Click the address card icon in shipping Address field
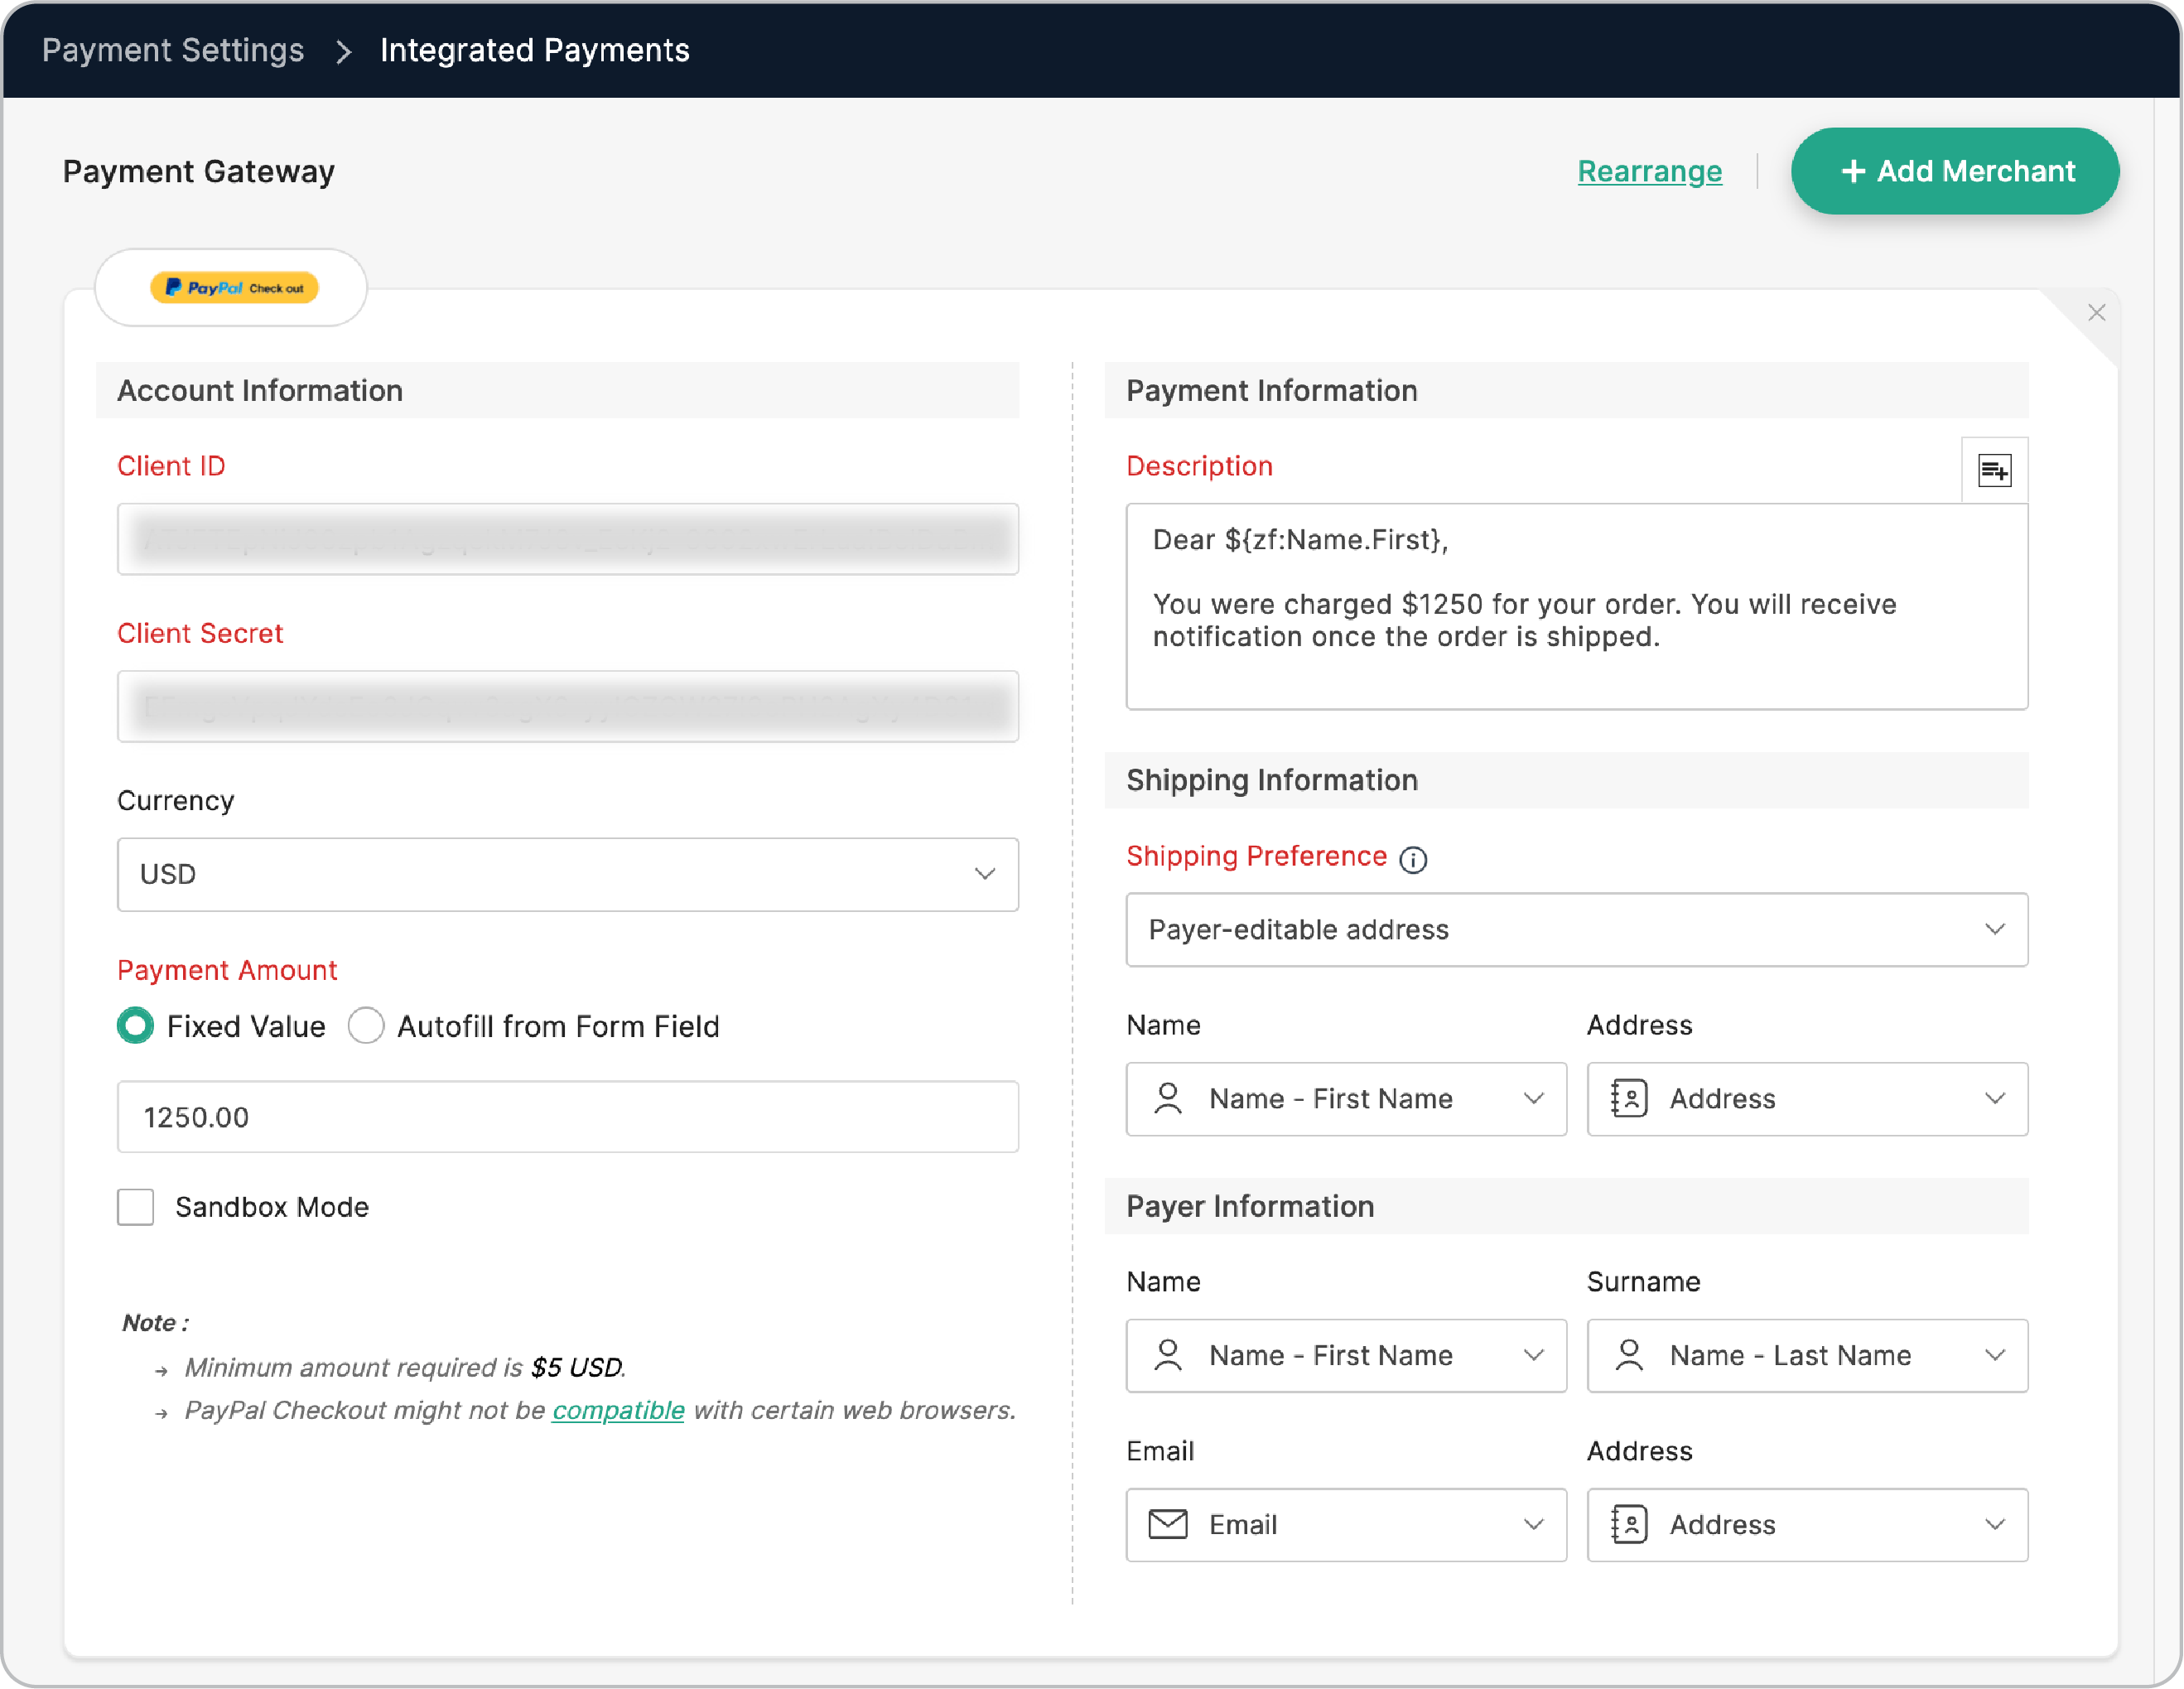2184x1689 pixels. point(1628,1098)
